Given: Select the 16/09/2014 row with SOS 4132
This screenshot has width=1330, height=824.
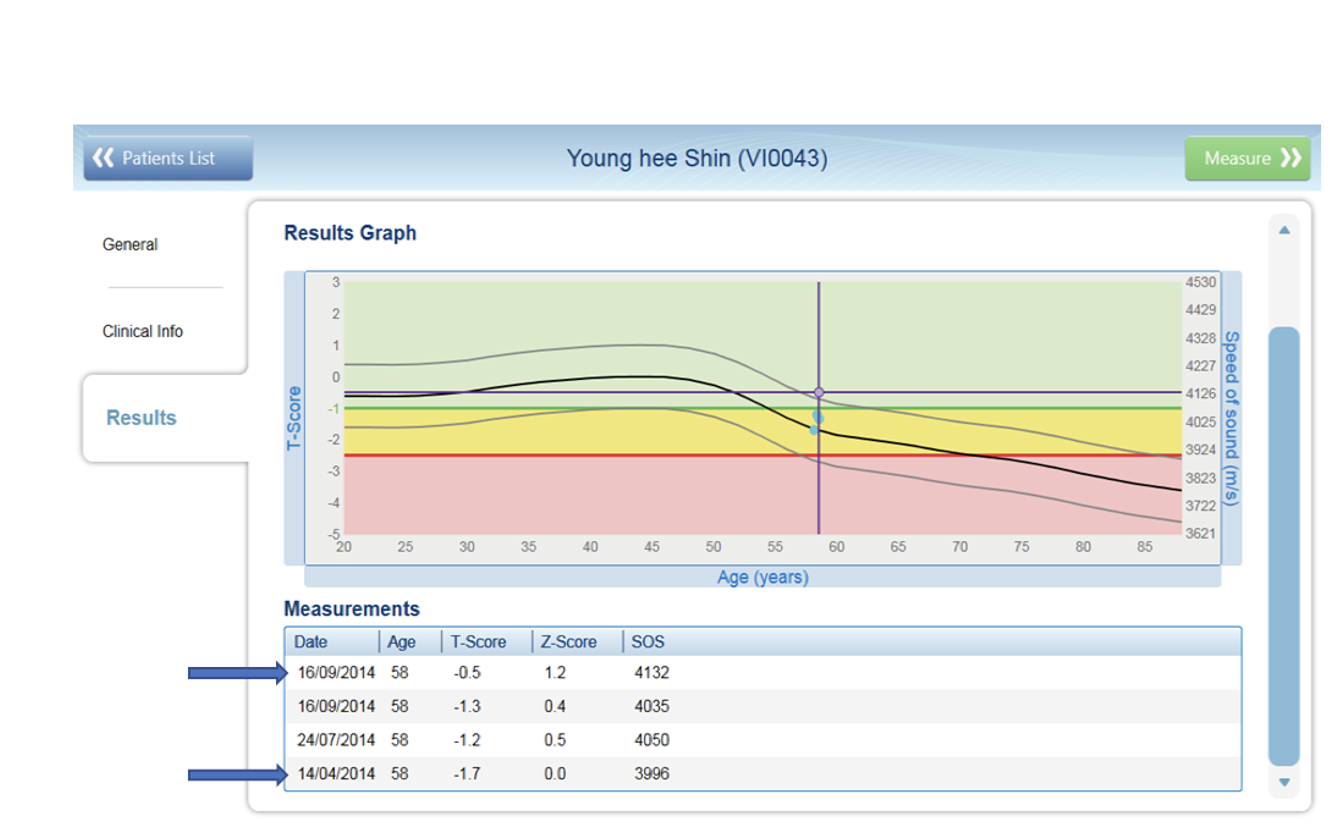Looking at the screenshot, I should pos(763,673).
